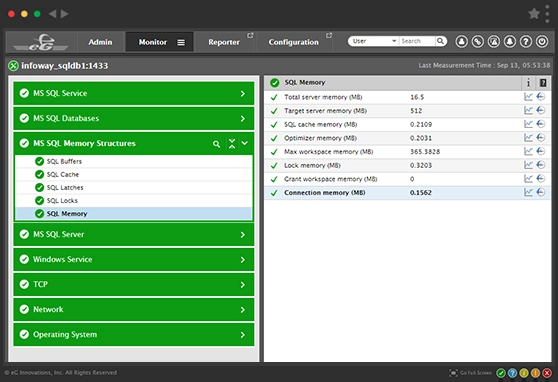
Task: Click the alarm bell icon
Action: (510, 42)
